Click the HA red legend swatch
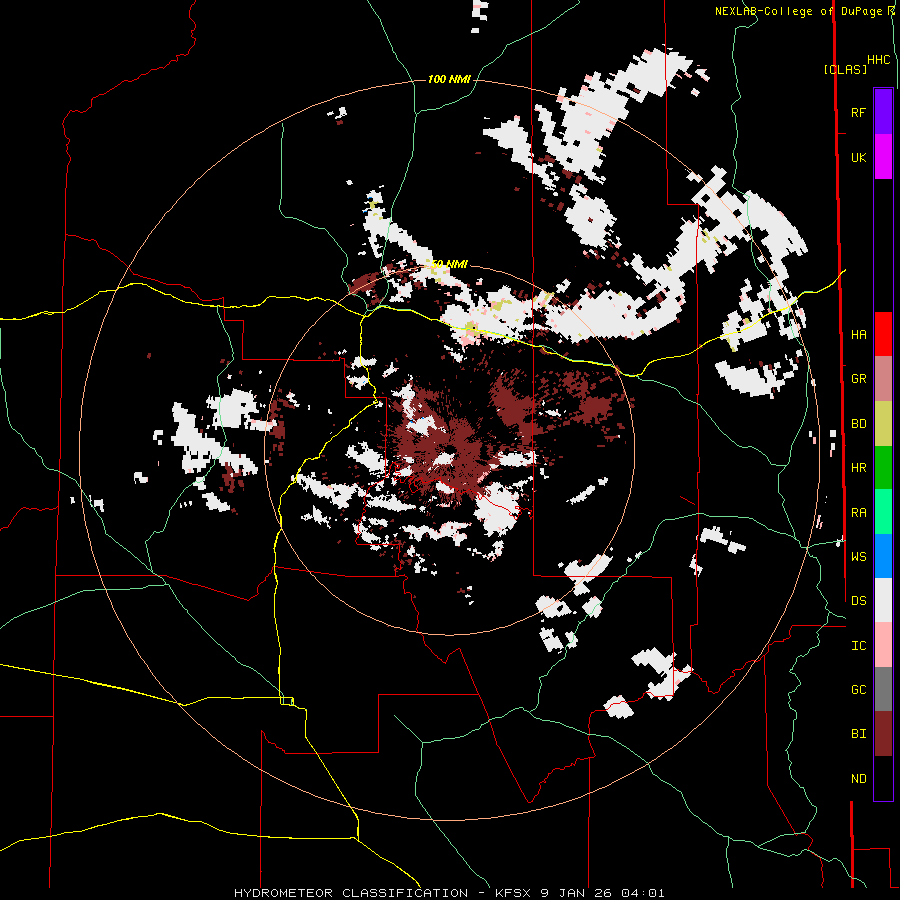The height and width of the screenshot is (900, 900). [883, 334]
